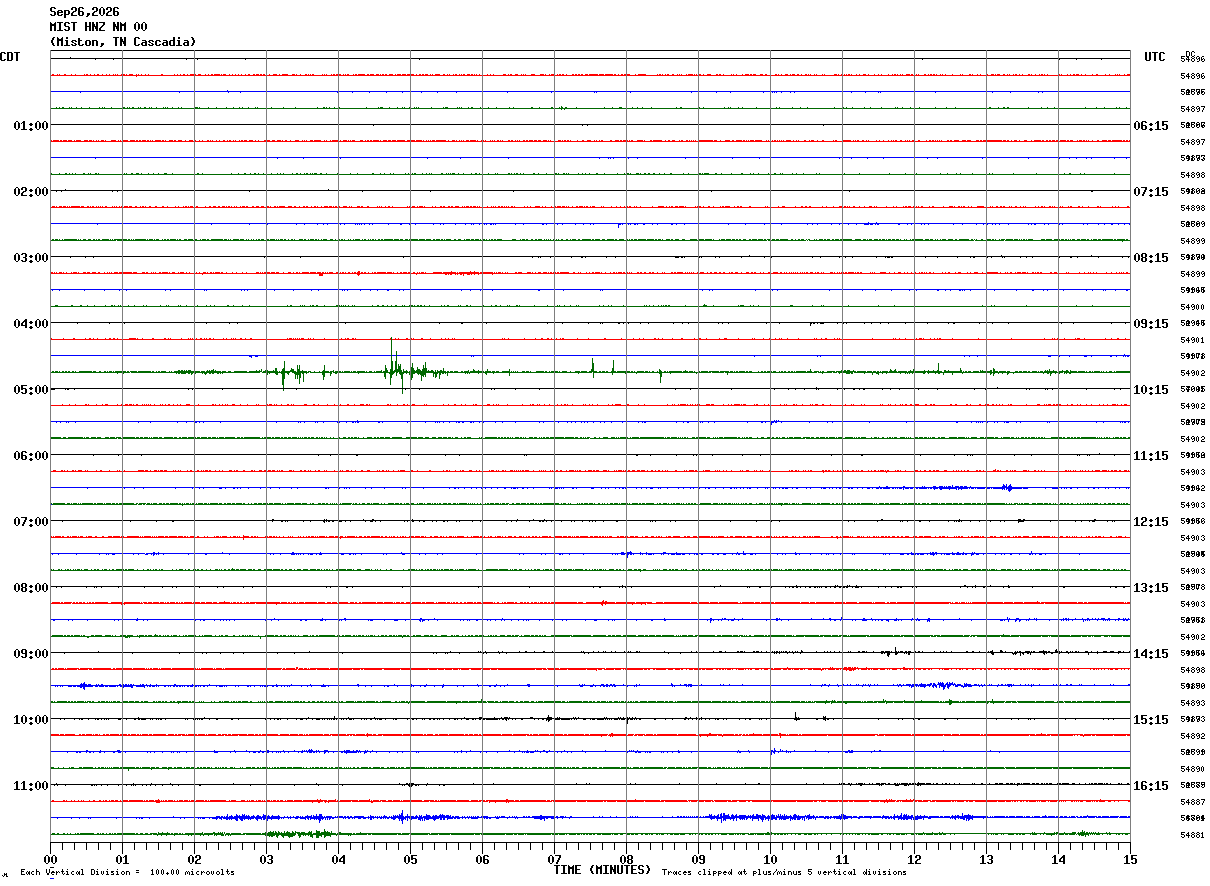Screen dimensions: 1210x886
Task: Click the 10:15 UTC time label
Action: coord(1151,390)
